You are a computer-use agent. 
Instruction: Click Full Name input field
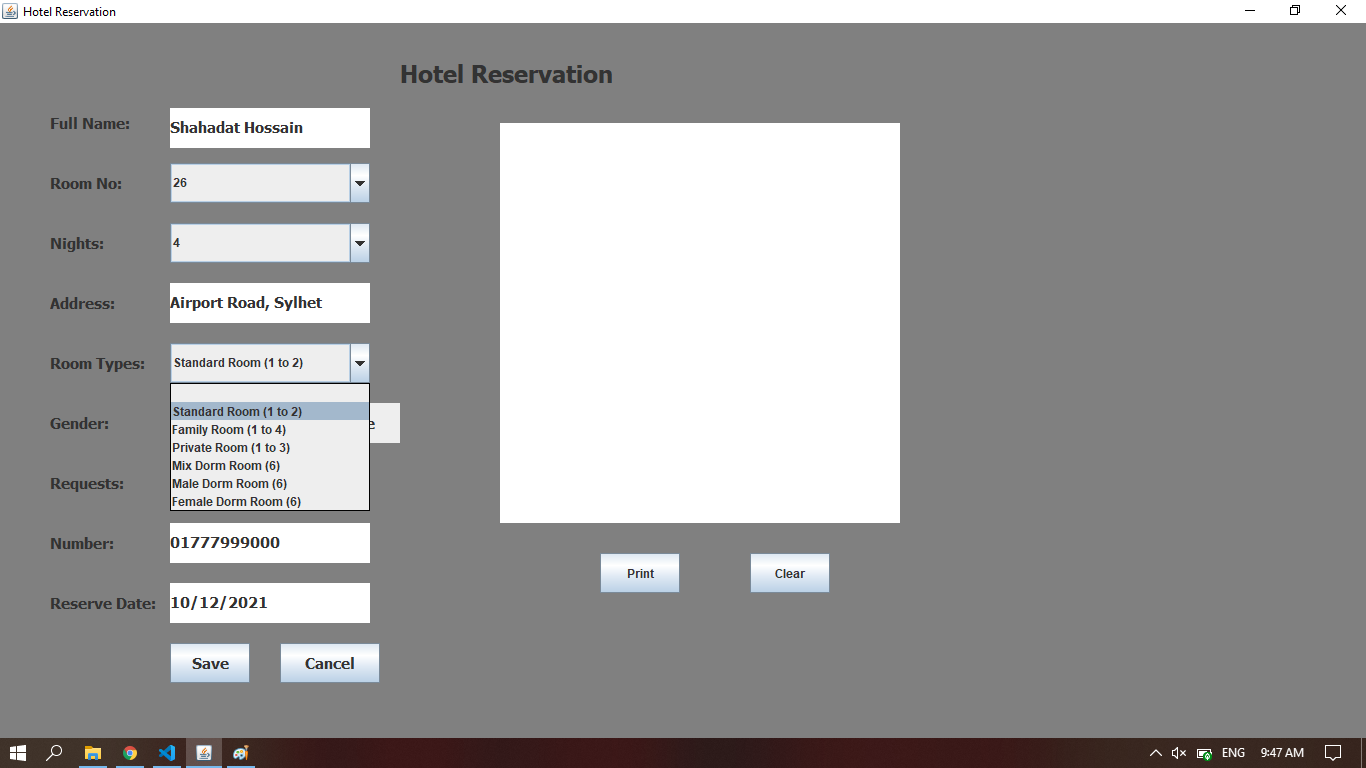click(x=270, y=128)
